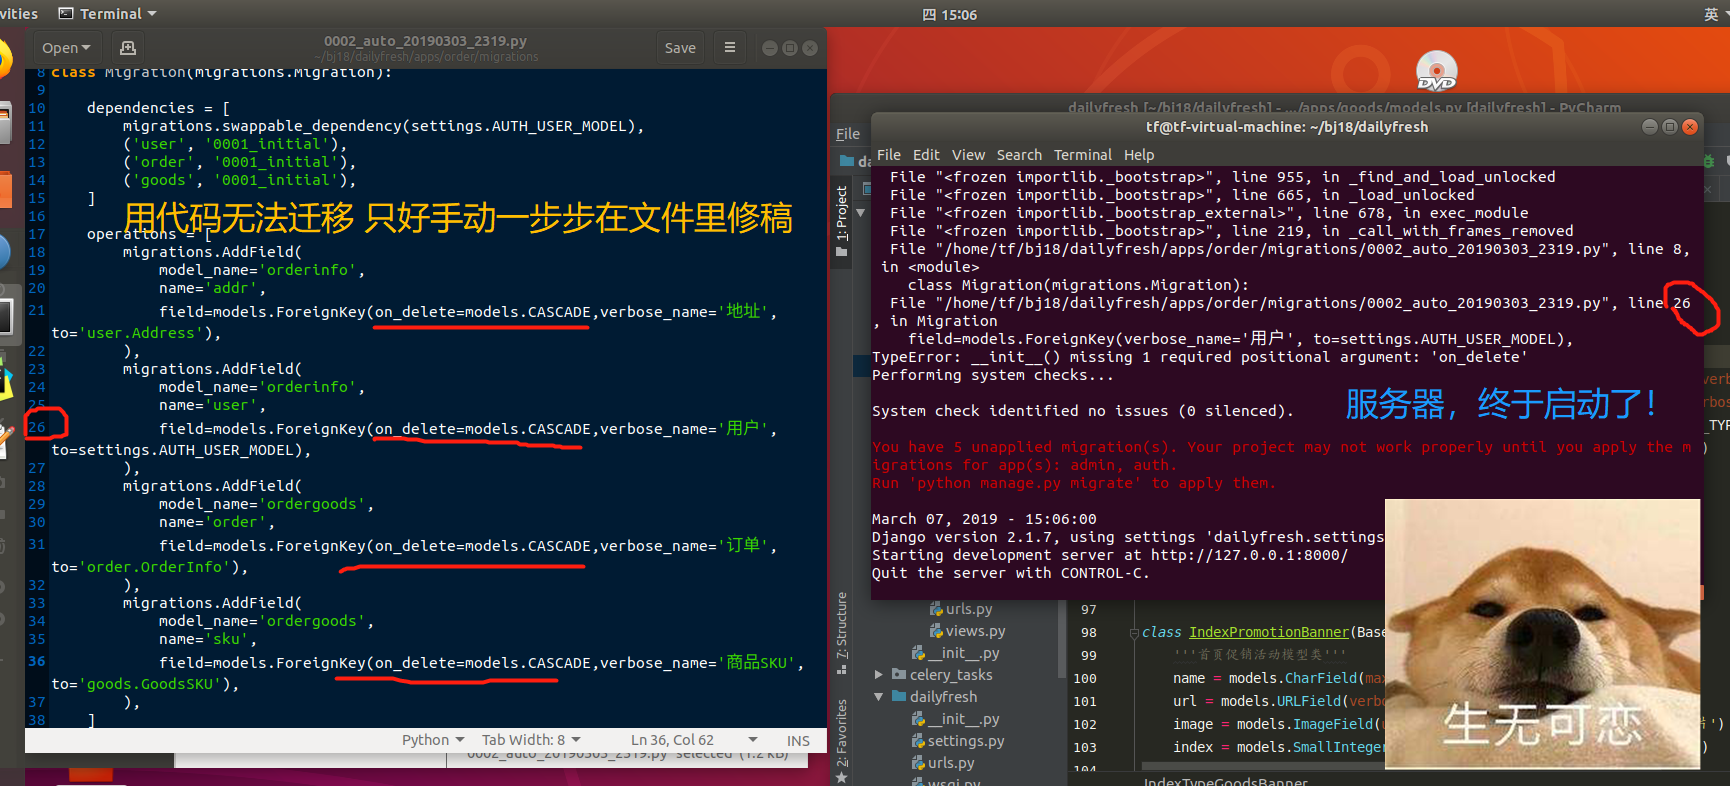The height and width of the screenshot is (786, 1730).
Task: Click the views.py file icon in PyCharm
Action: coord(936,631)
